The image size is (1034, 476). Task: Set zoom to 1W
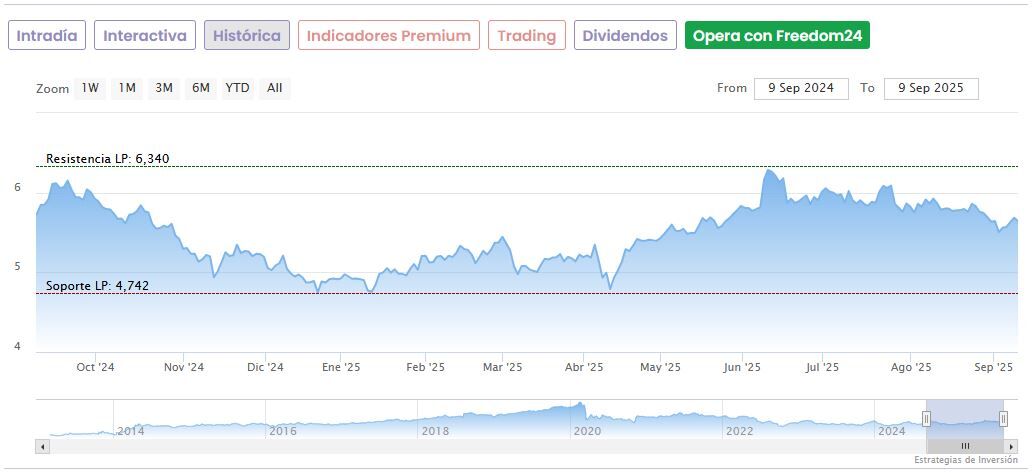(x=90, y=88)
